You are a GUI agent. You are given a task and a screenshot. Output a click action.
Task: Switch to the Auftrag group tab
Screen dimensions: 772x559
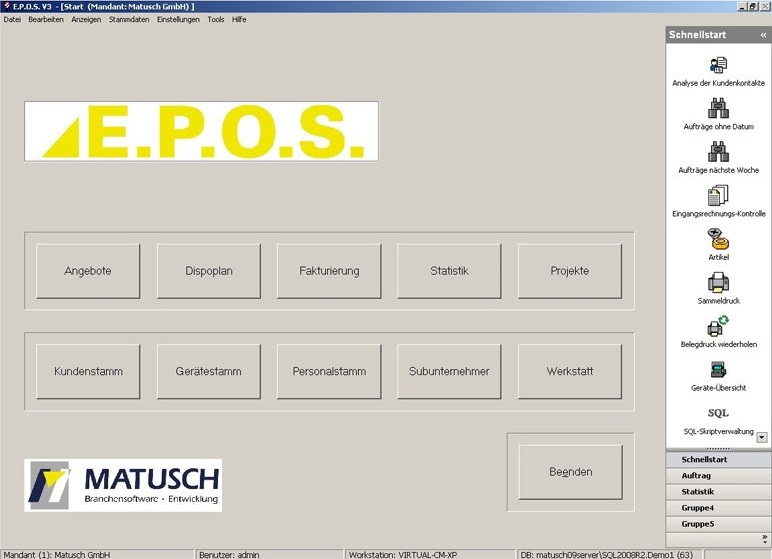tap(718, 476)
